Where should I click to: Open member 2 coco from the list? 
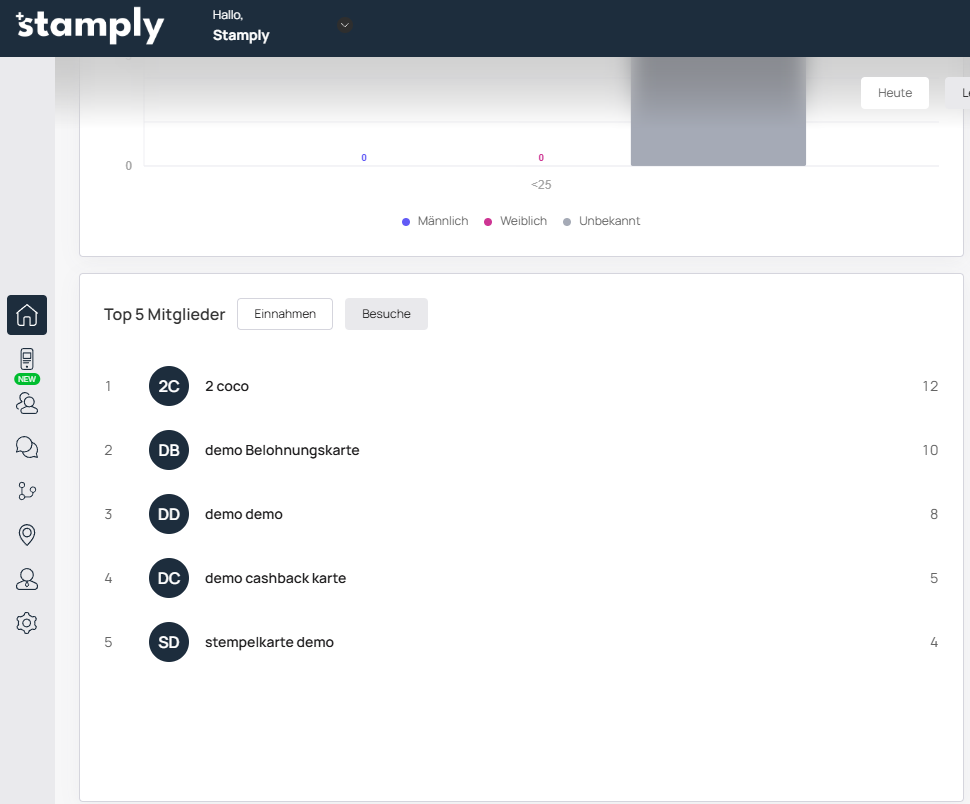(227, 386)
